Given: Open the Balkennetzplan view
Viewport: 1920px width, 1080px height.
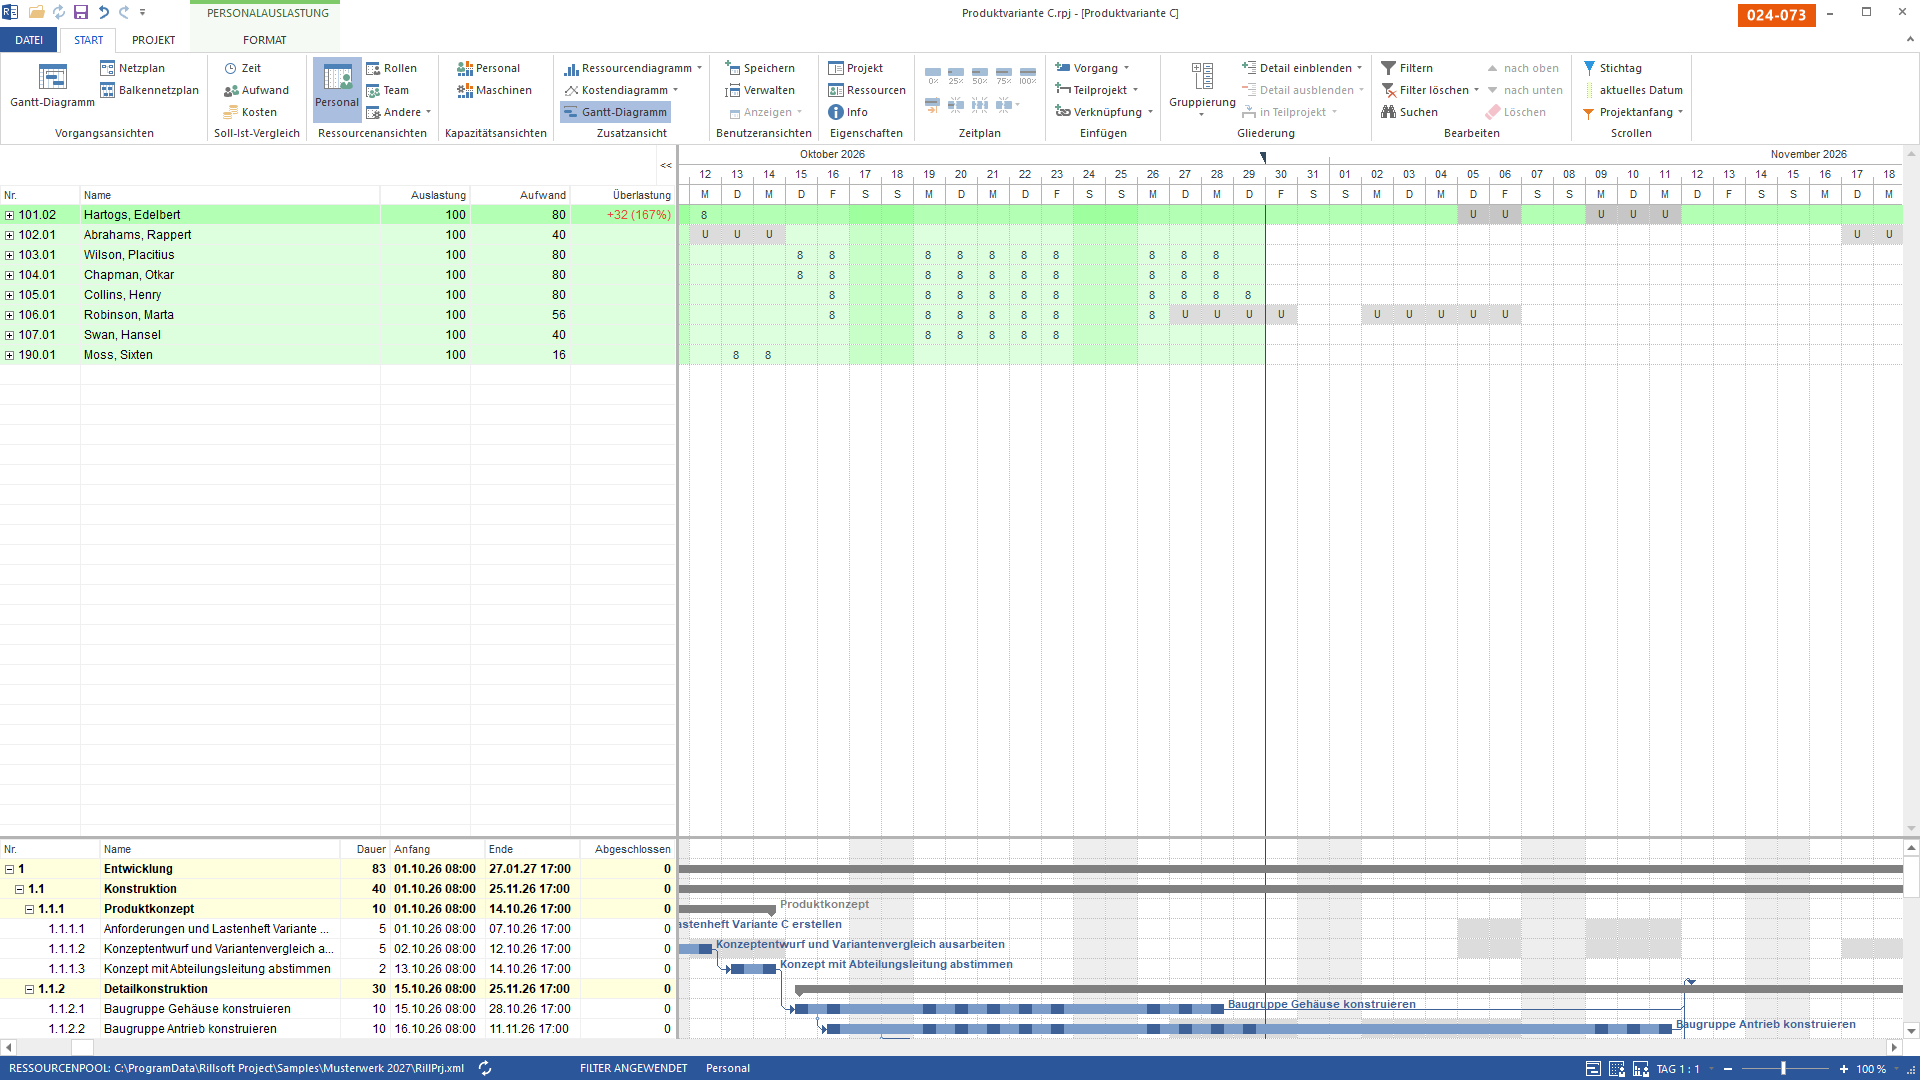Looking at the screenshot, I should tap(149, 90).
